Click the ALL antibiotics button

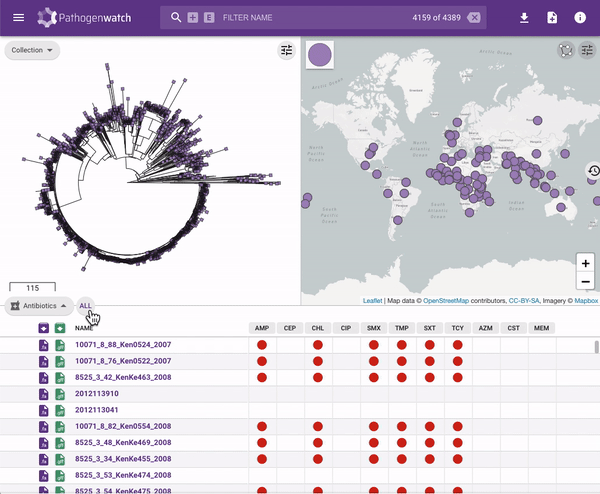coord(86,306)
